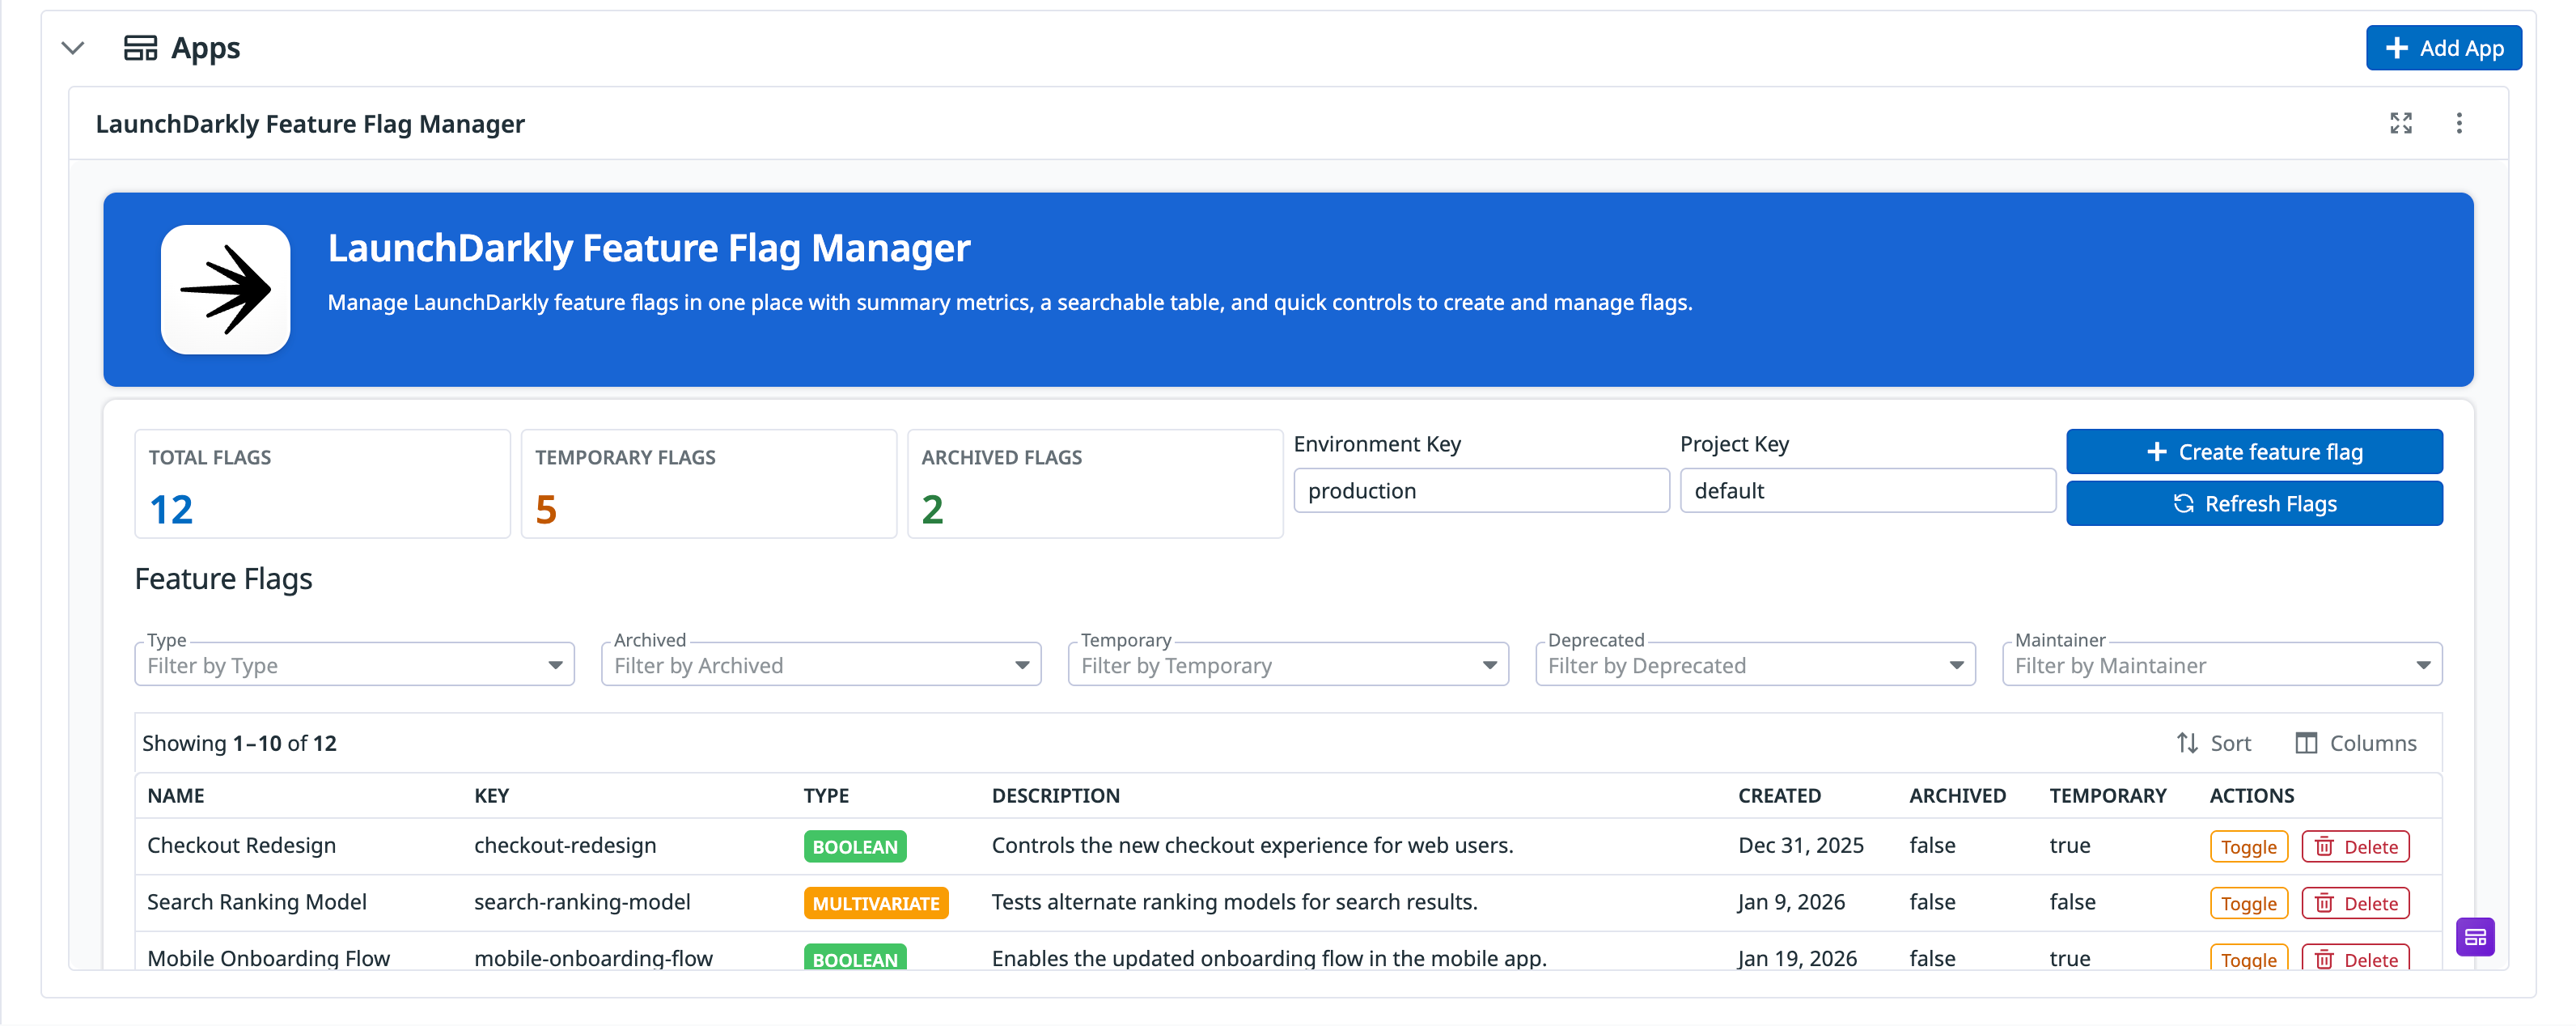Screen dimensions: 2576x1026
Task: Toggle the Mobile Onboarding Flow flag
Action: [x=2248, y=958]
